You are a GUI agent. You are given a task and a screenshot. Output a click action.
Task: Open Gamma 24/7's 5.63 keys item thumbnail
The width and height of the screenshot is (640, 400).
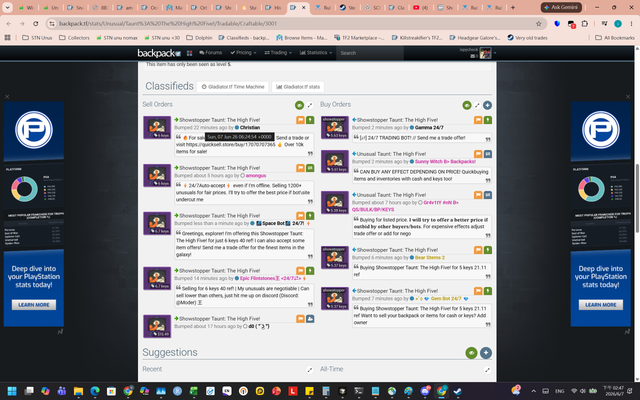click(x=335, y=127)
